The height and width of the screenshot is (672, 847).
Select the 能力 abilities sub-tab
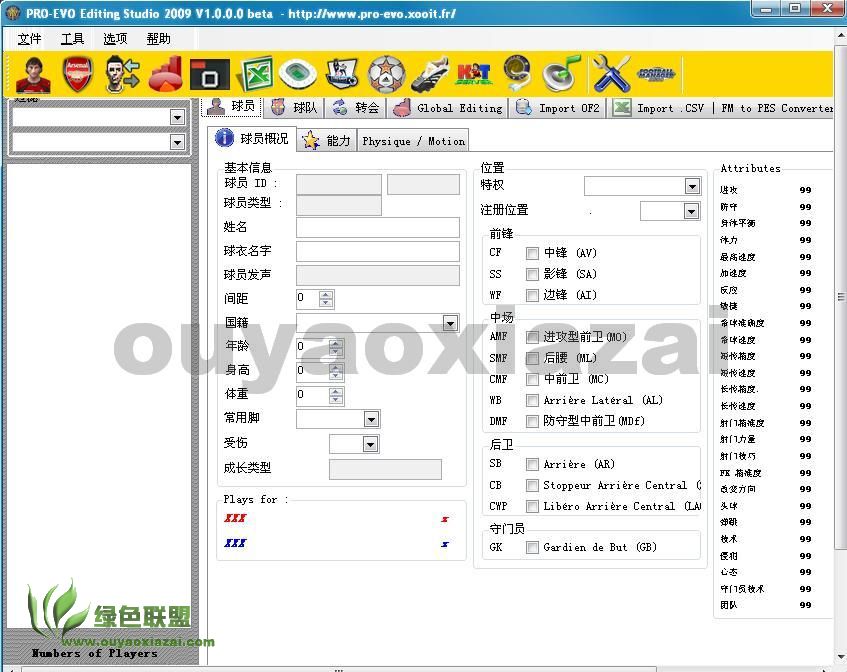[x=326, y=141]
